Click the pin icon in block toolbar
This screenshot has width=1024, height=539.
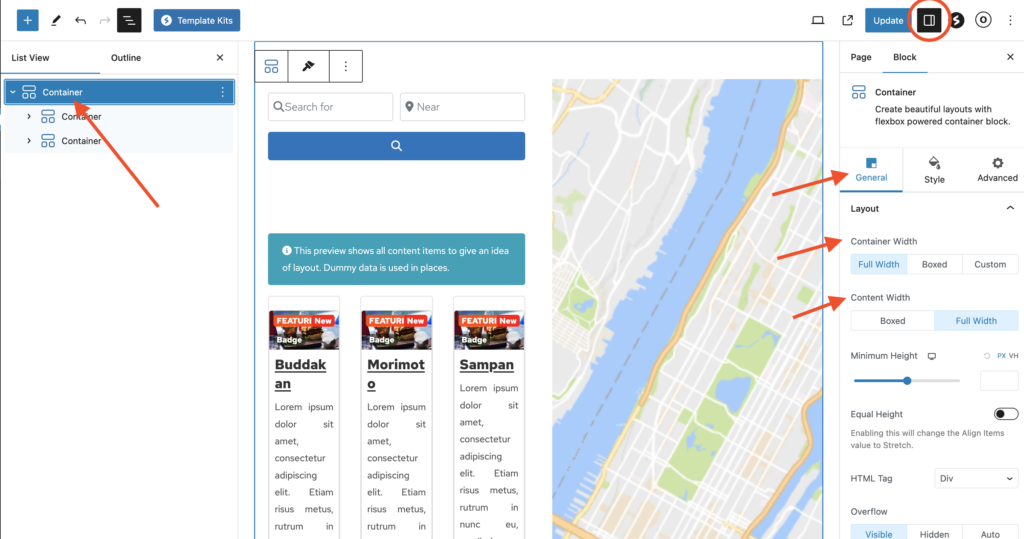308,66
